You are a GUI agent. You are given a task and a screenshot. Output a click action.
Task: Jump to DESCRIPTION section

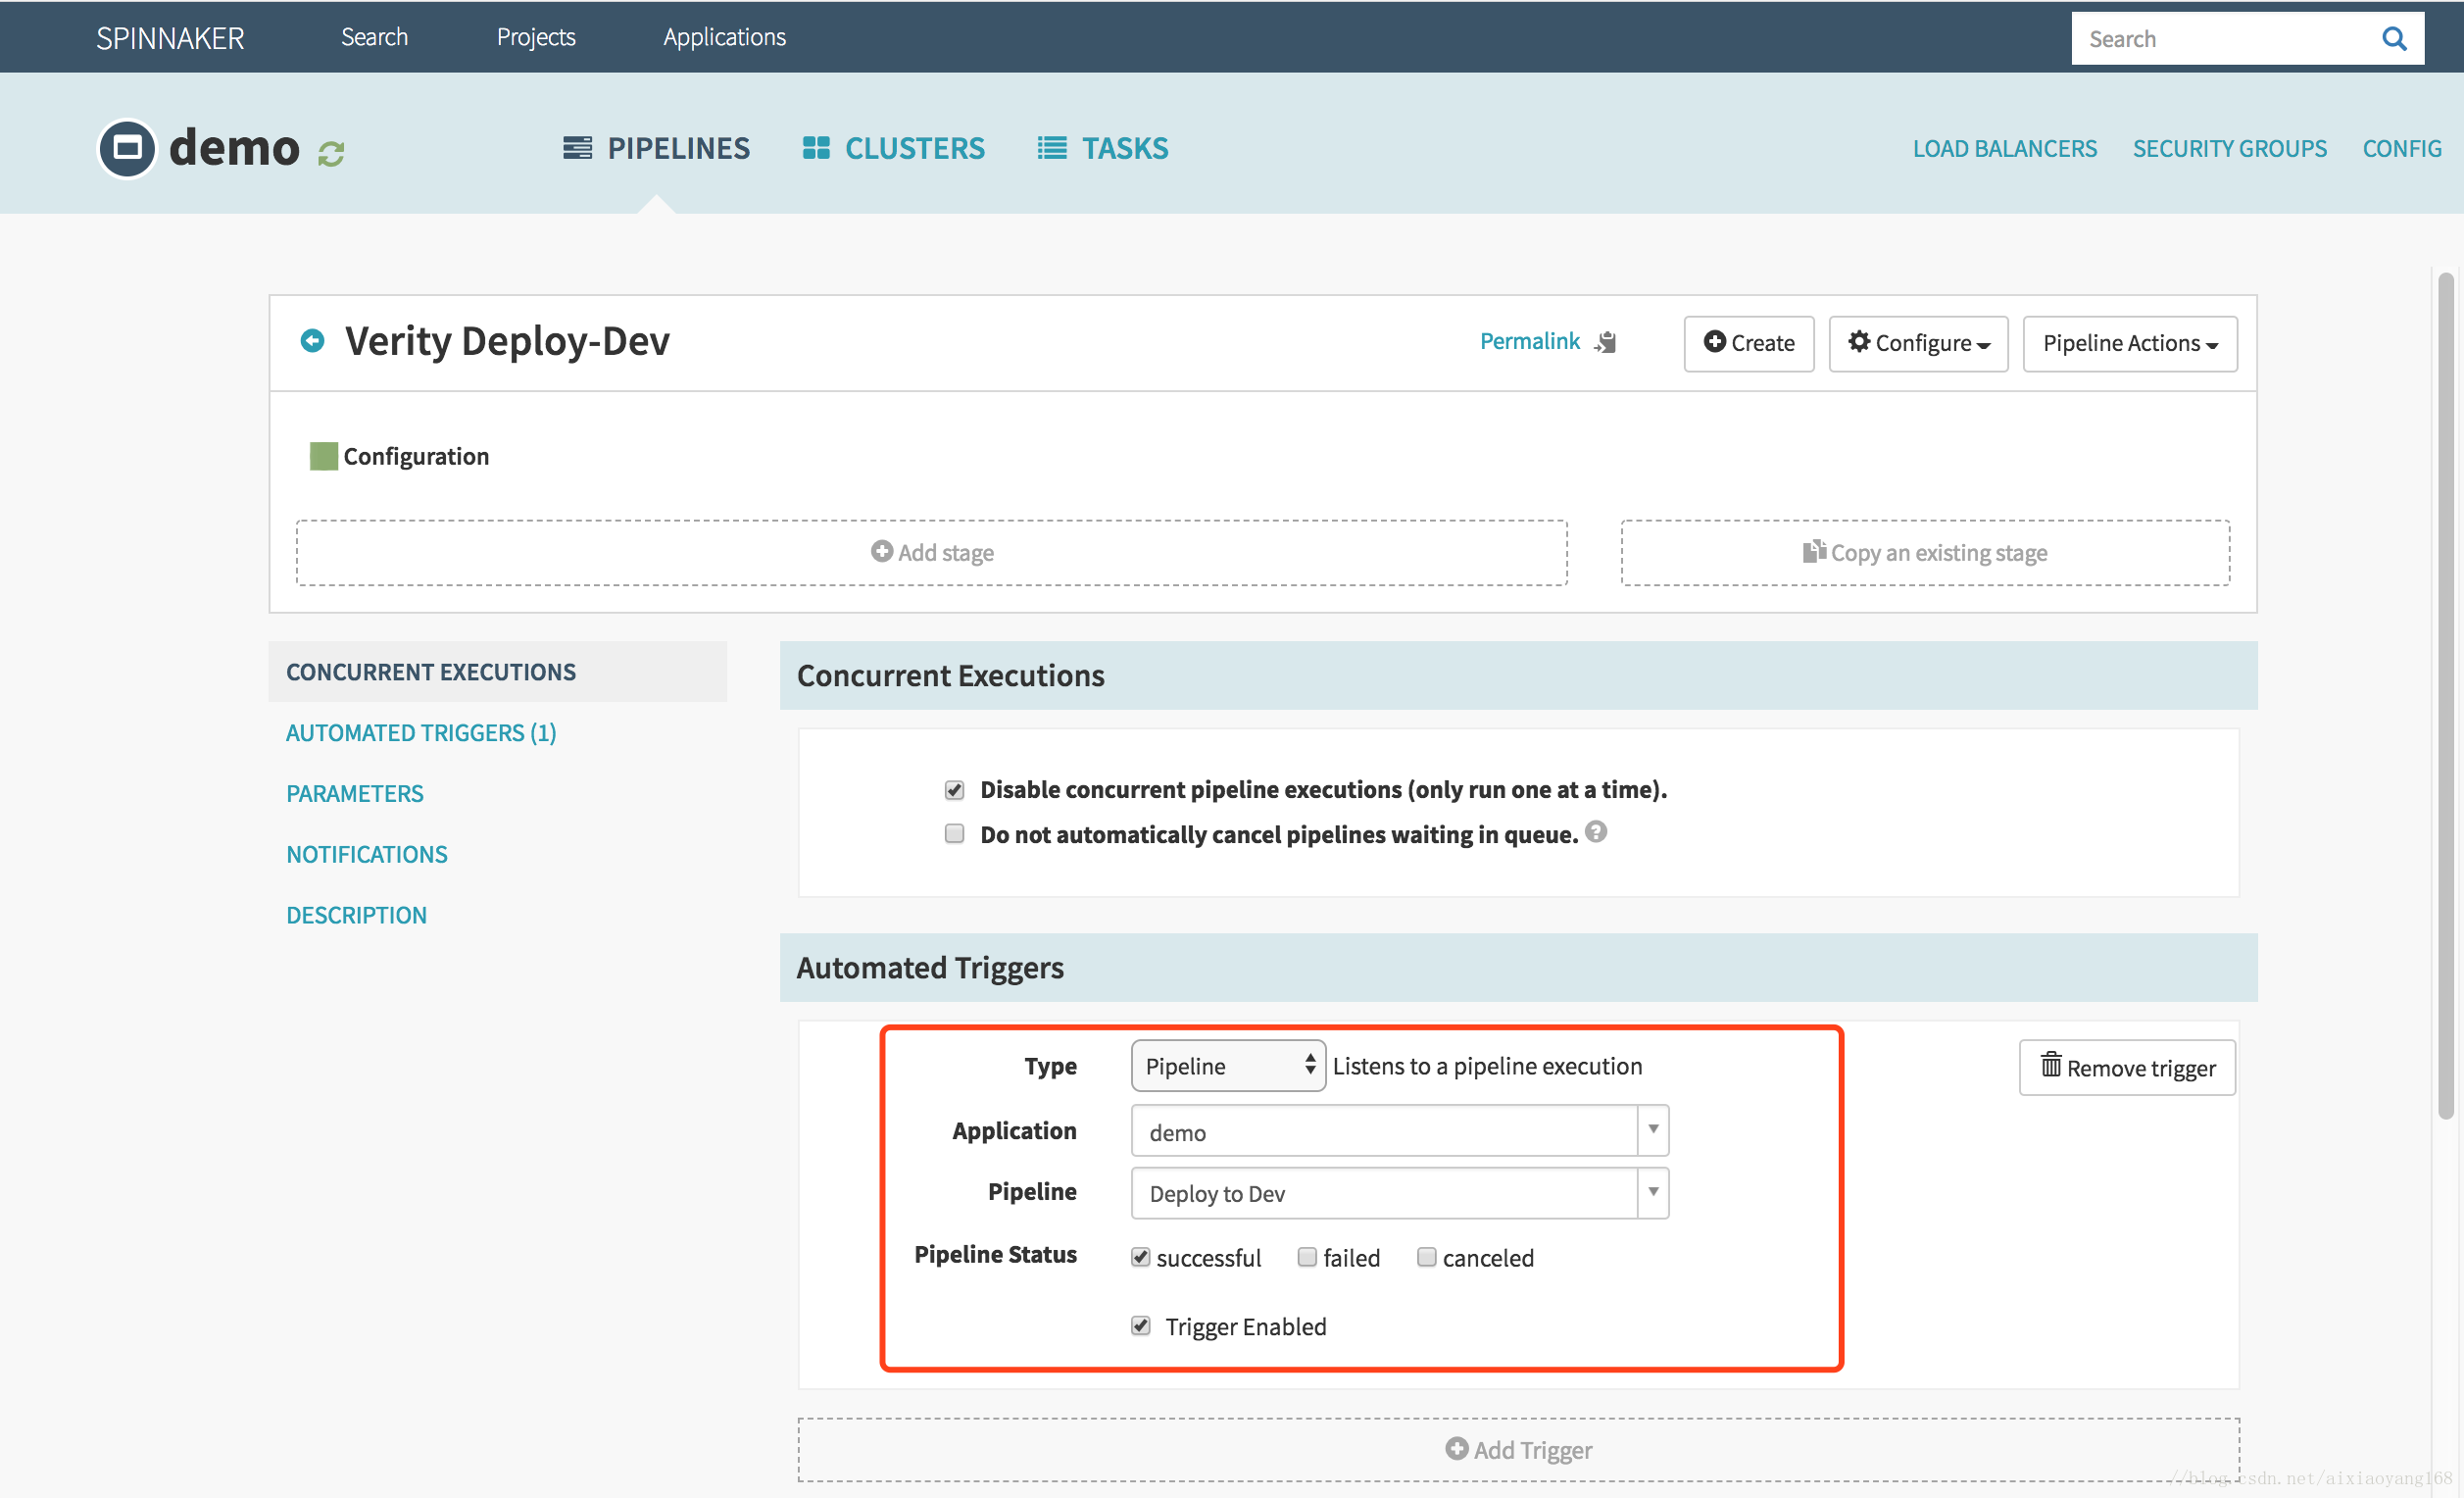coord(357,916)
